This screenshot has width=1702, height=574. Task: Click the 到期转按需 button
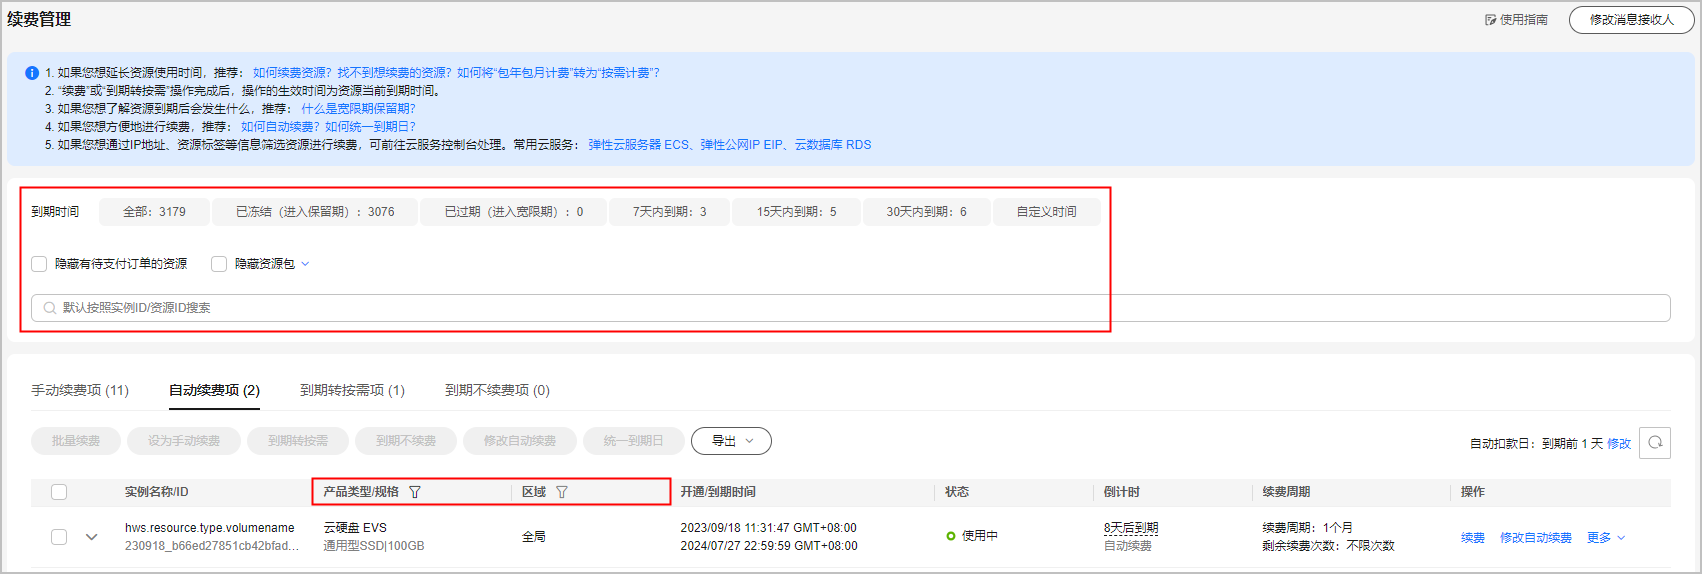tap(298, 441)
